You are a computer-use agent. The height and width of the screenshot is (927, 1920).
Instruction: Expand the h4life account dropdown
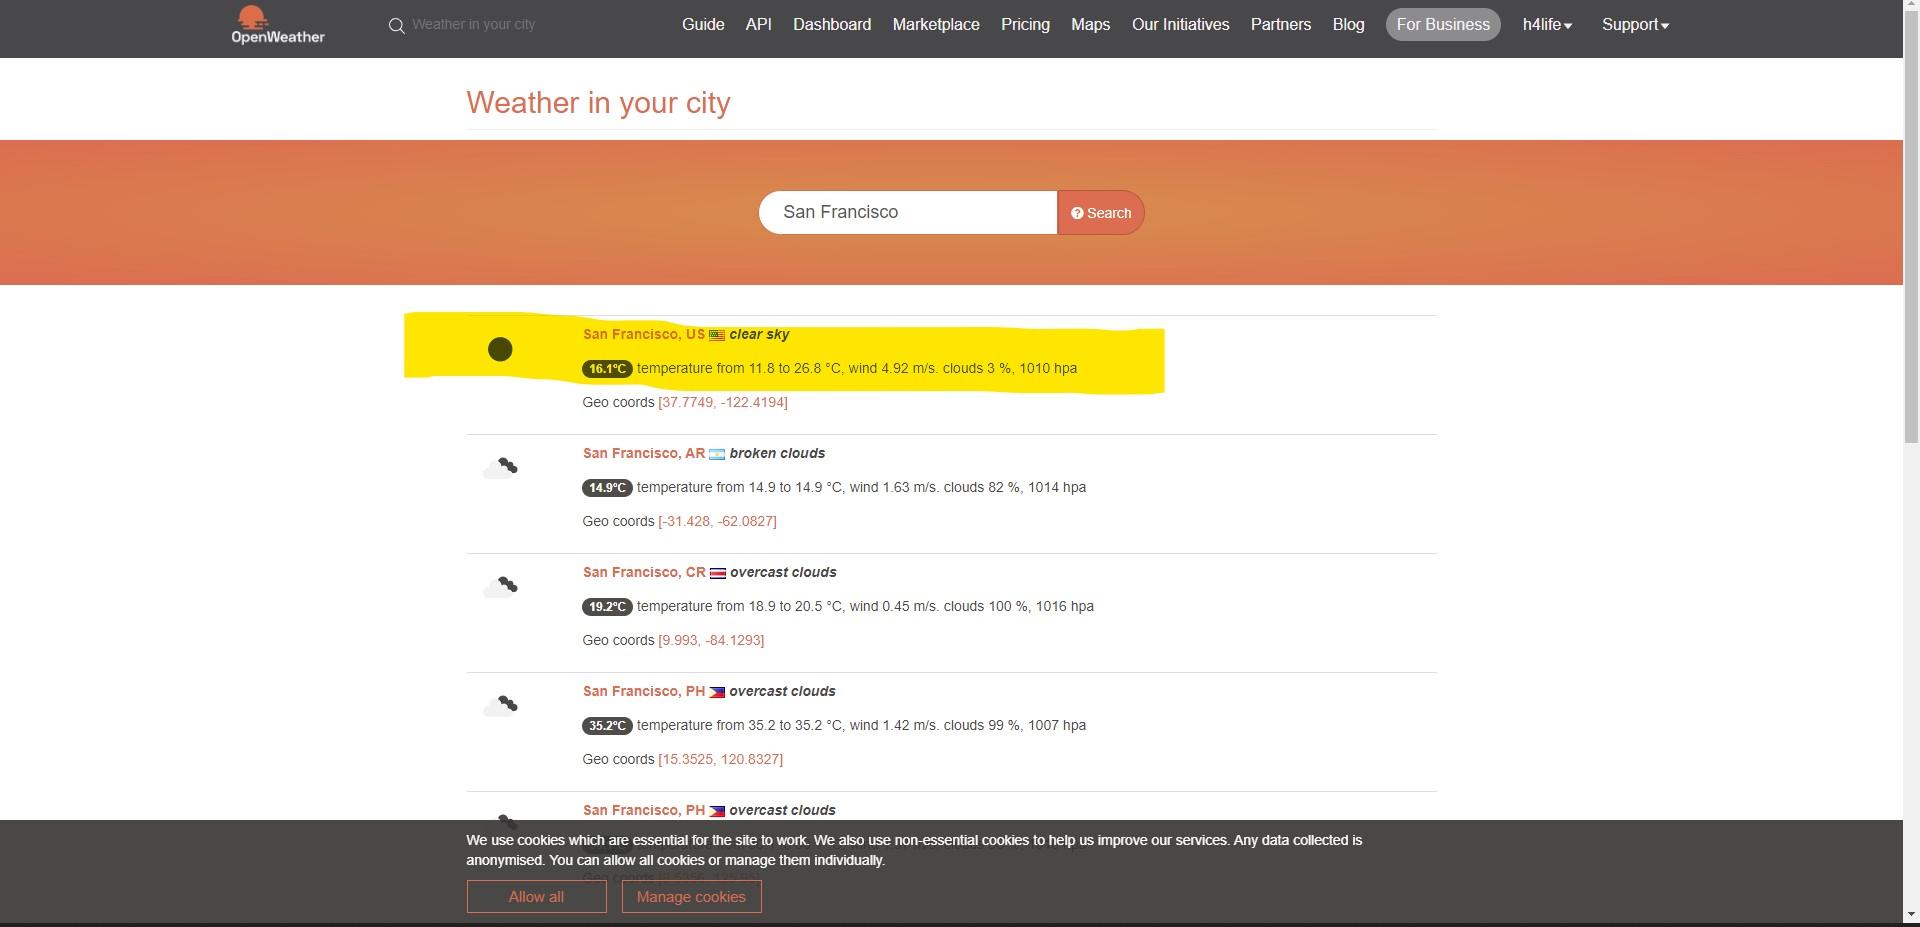1547,25
